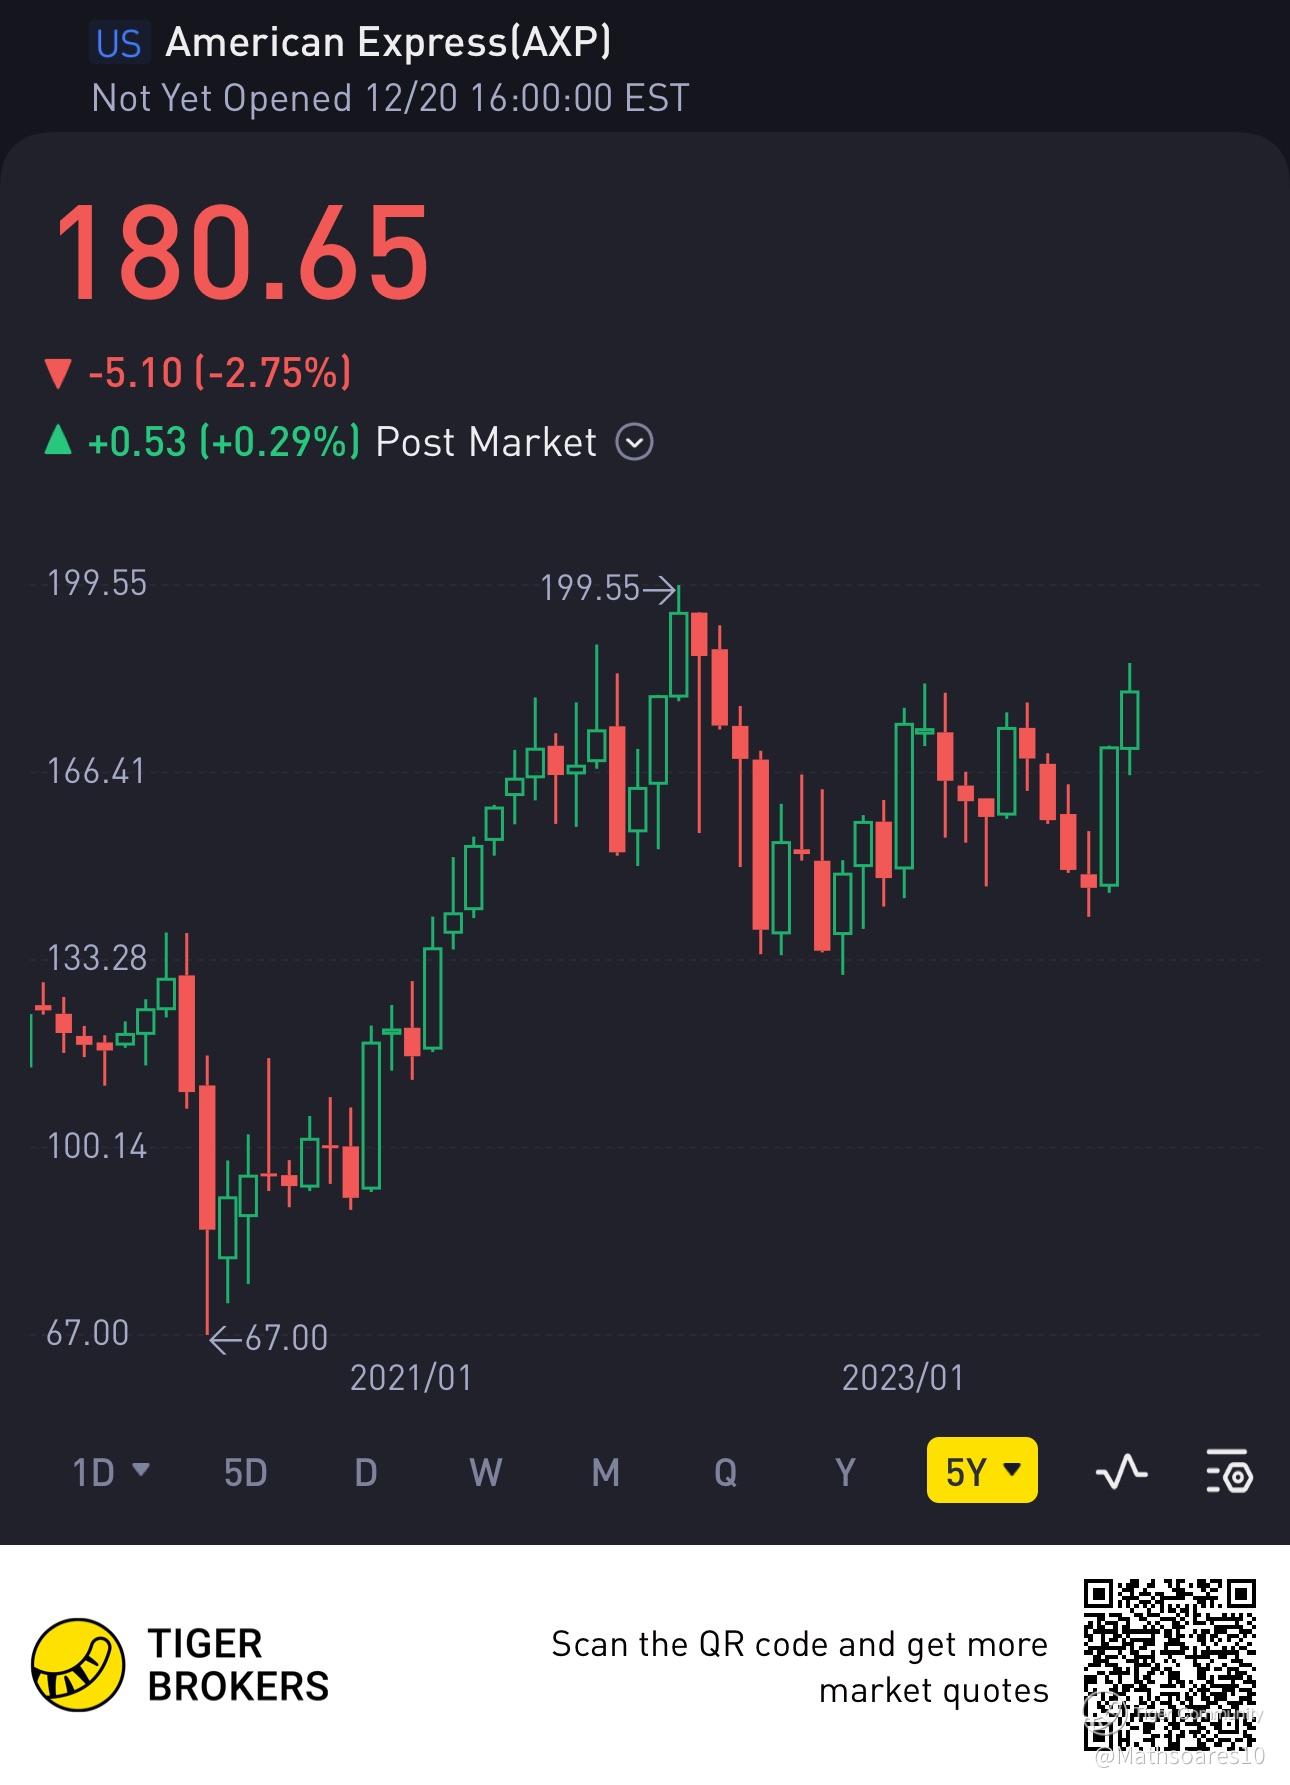Click the US market badge

(119, 44)
